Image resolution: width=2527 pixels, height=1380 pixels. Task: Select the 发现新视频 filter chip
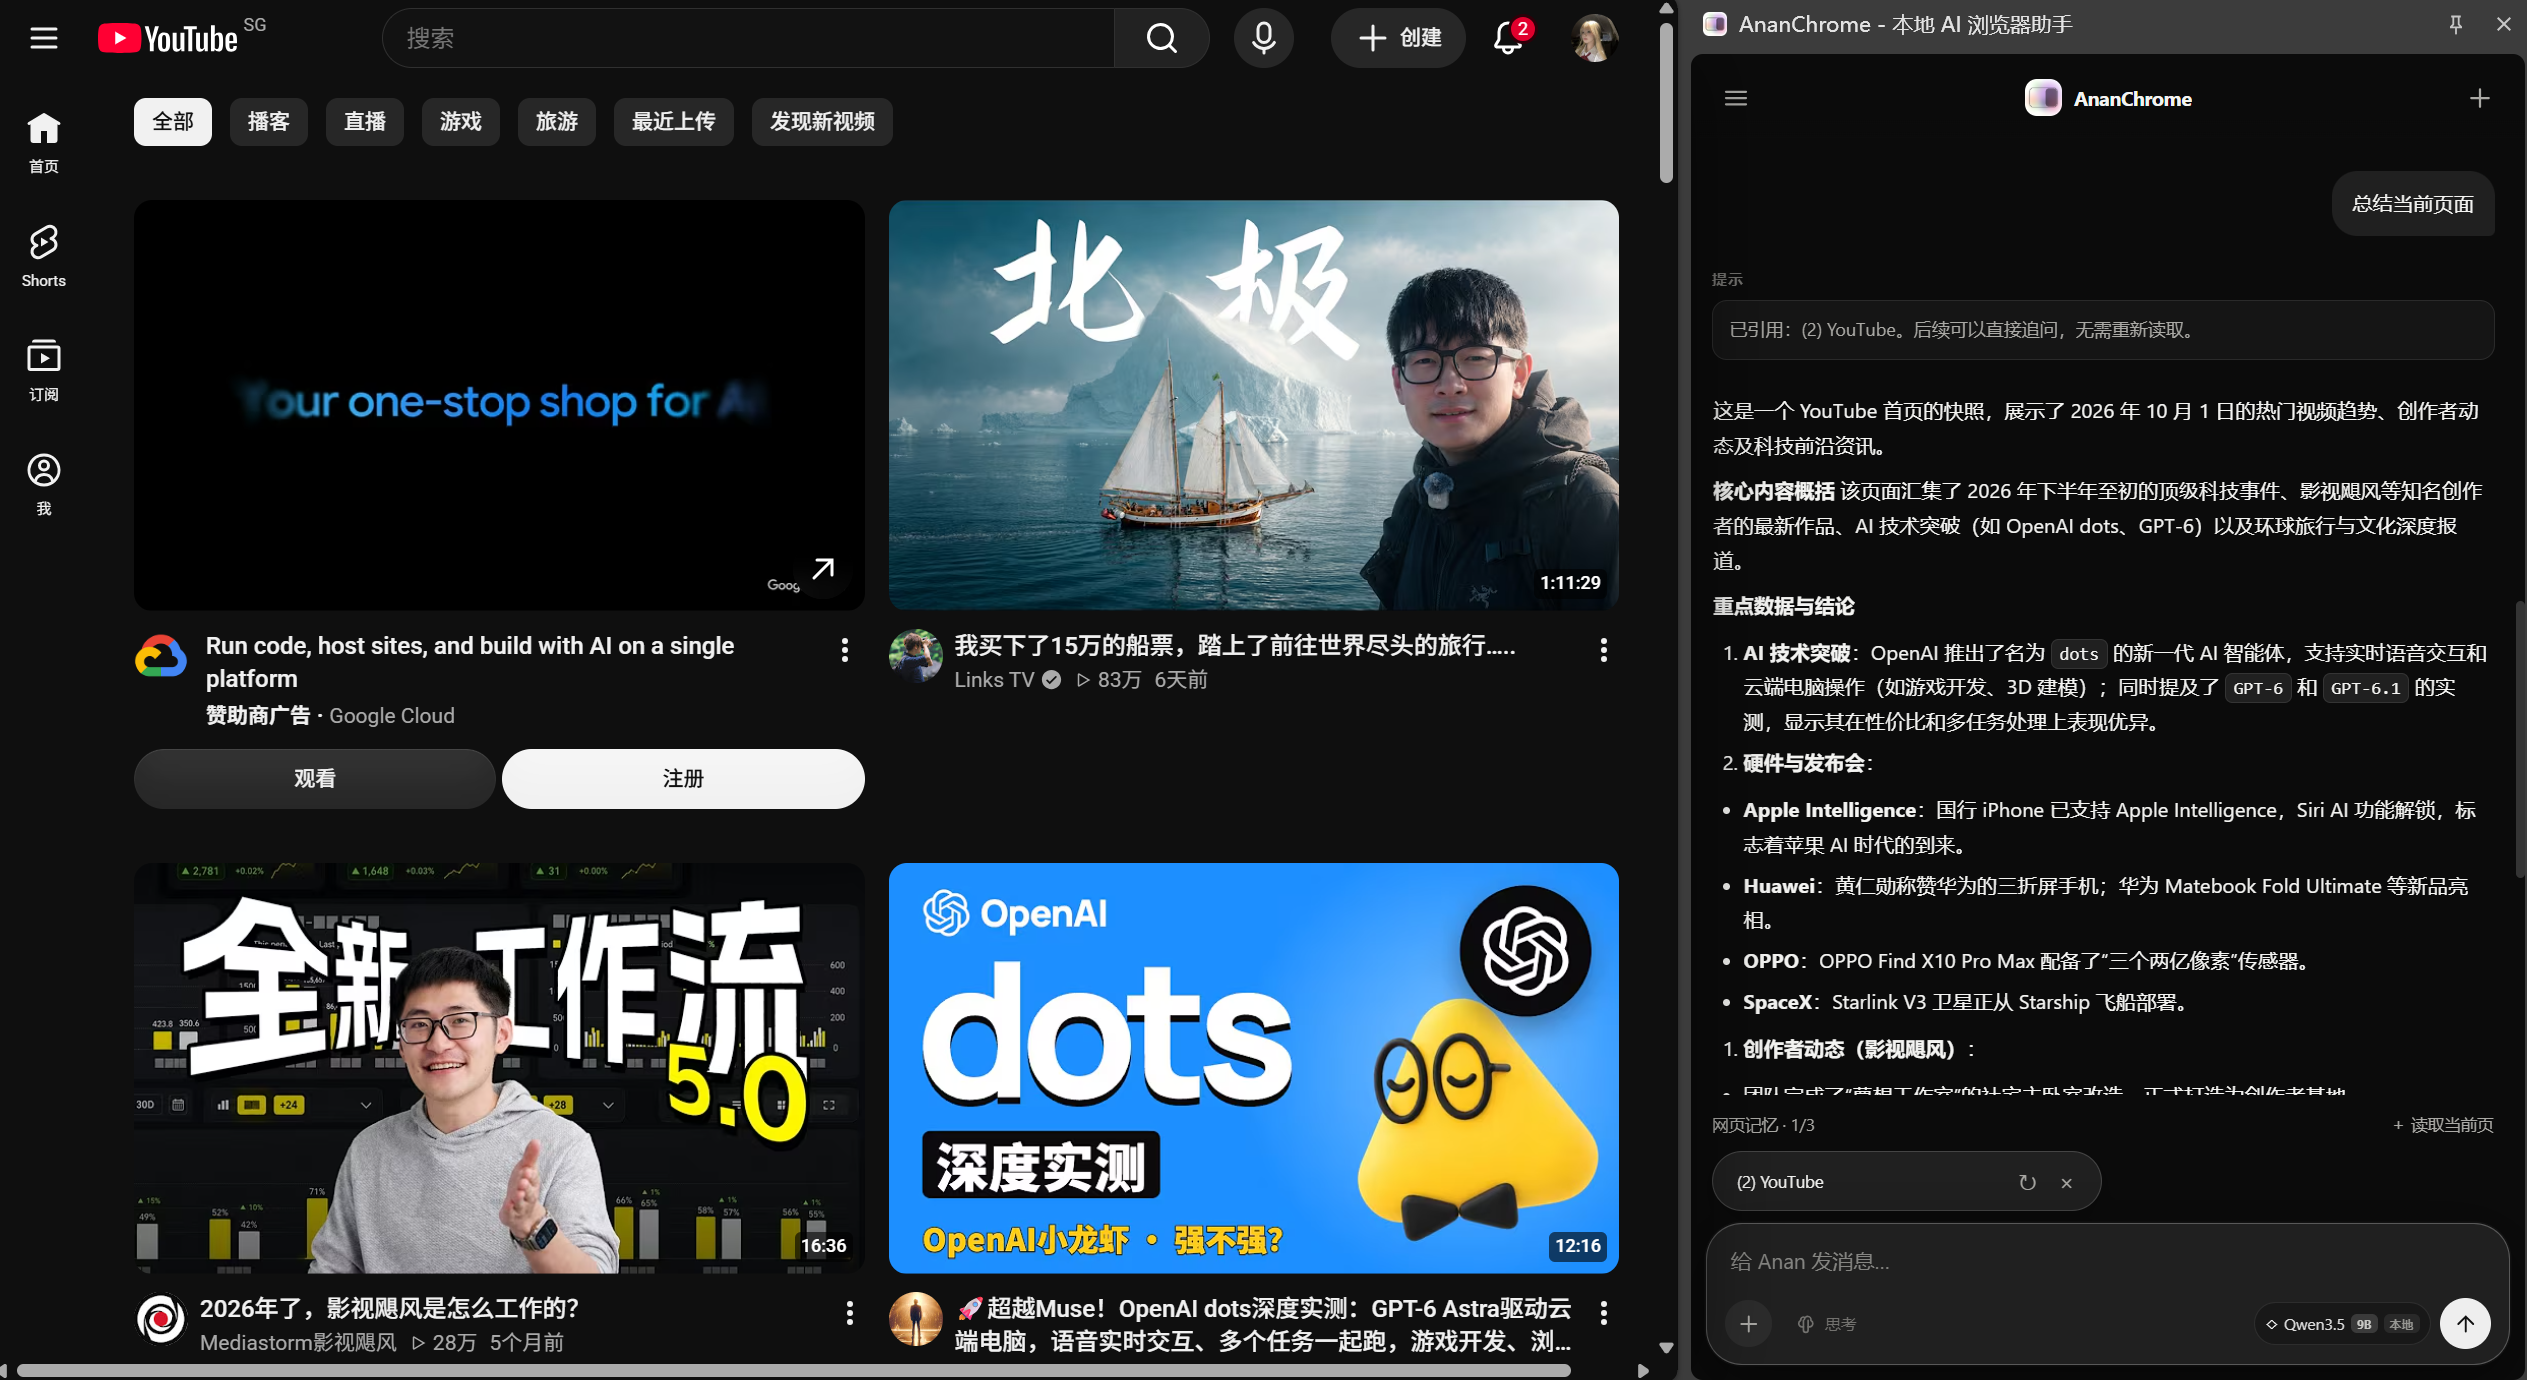(x=822, y=122)
